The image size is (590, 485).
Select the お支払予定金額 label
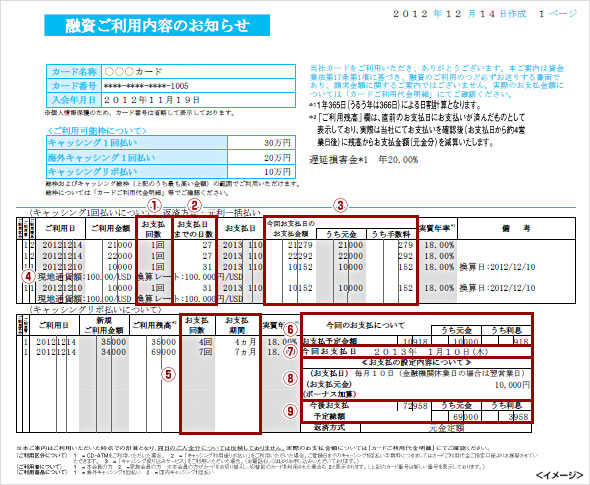coord(330,341)
